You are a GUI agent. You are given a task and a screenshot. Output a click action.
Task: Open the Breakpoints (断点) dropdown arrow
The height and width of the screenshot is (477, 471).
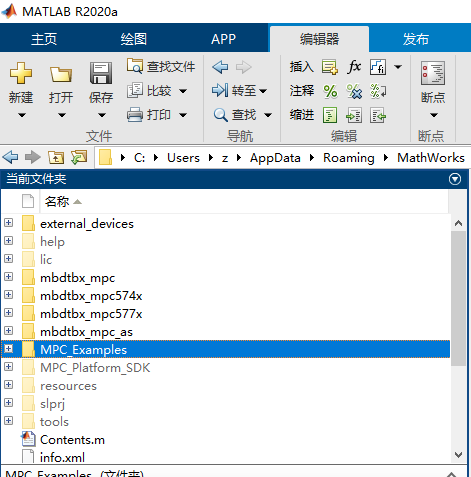point(434,115)
